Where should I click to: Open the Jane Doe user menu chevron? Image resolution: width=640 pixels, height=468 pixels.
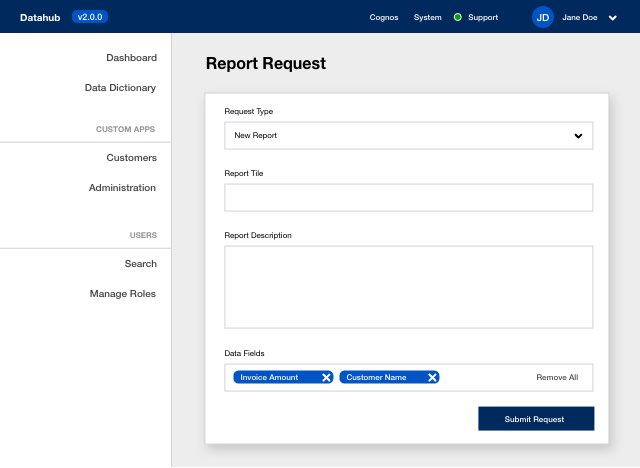point(613,18)
